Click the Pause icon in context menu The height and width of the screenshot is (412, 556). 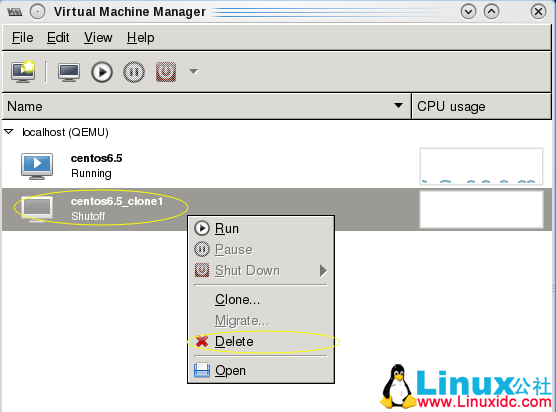(202, 249)
